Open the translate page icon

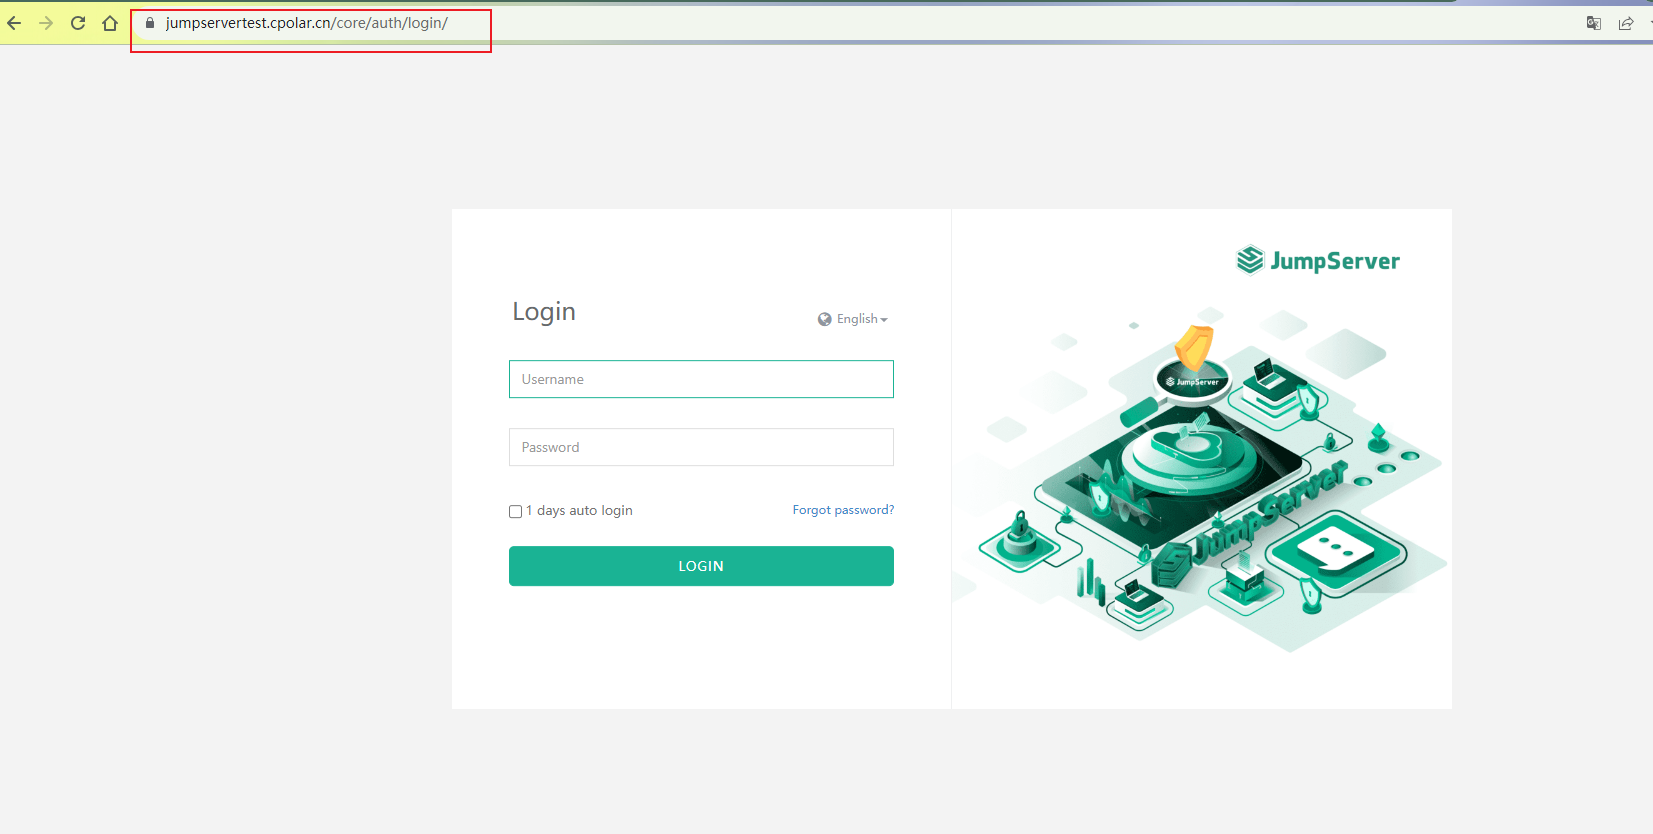pyautogui.click(x=1594, y=23)
